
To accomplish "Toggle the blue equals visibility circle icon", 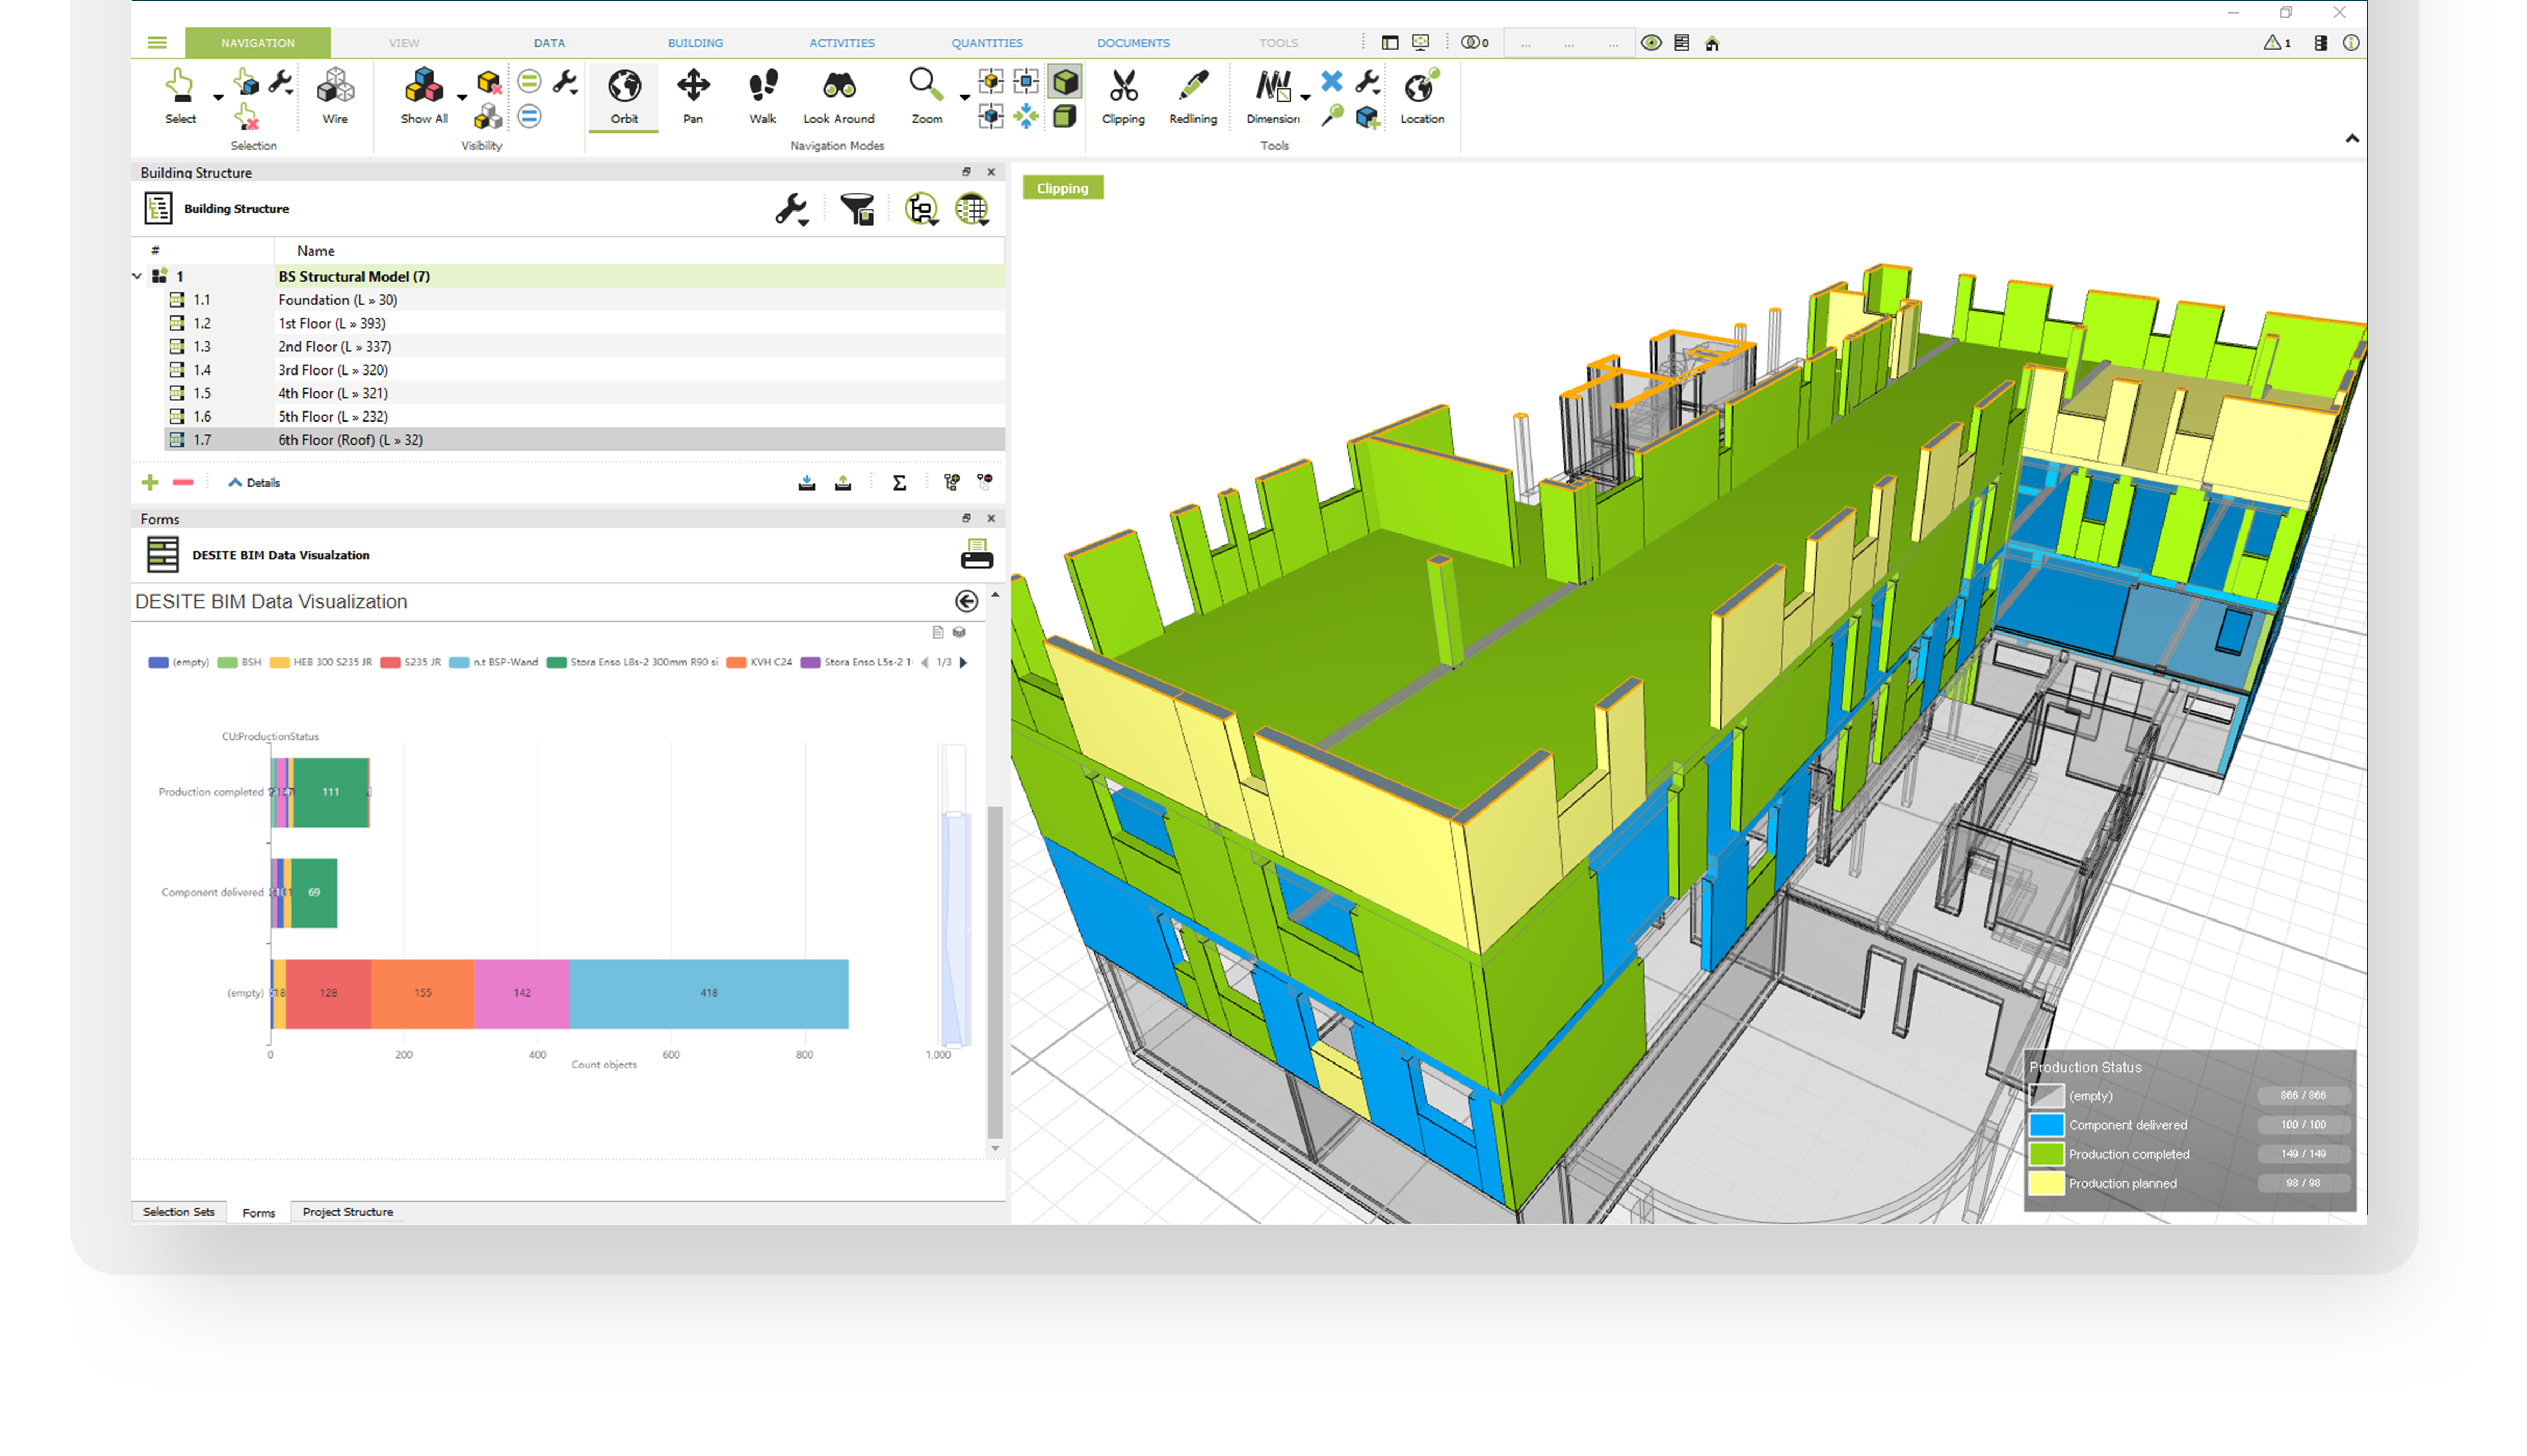I will click(529, 117).
